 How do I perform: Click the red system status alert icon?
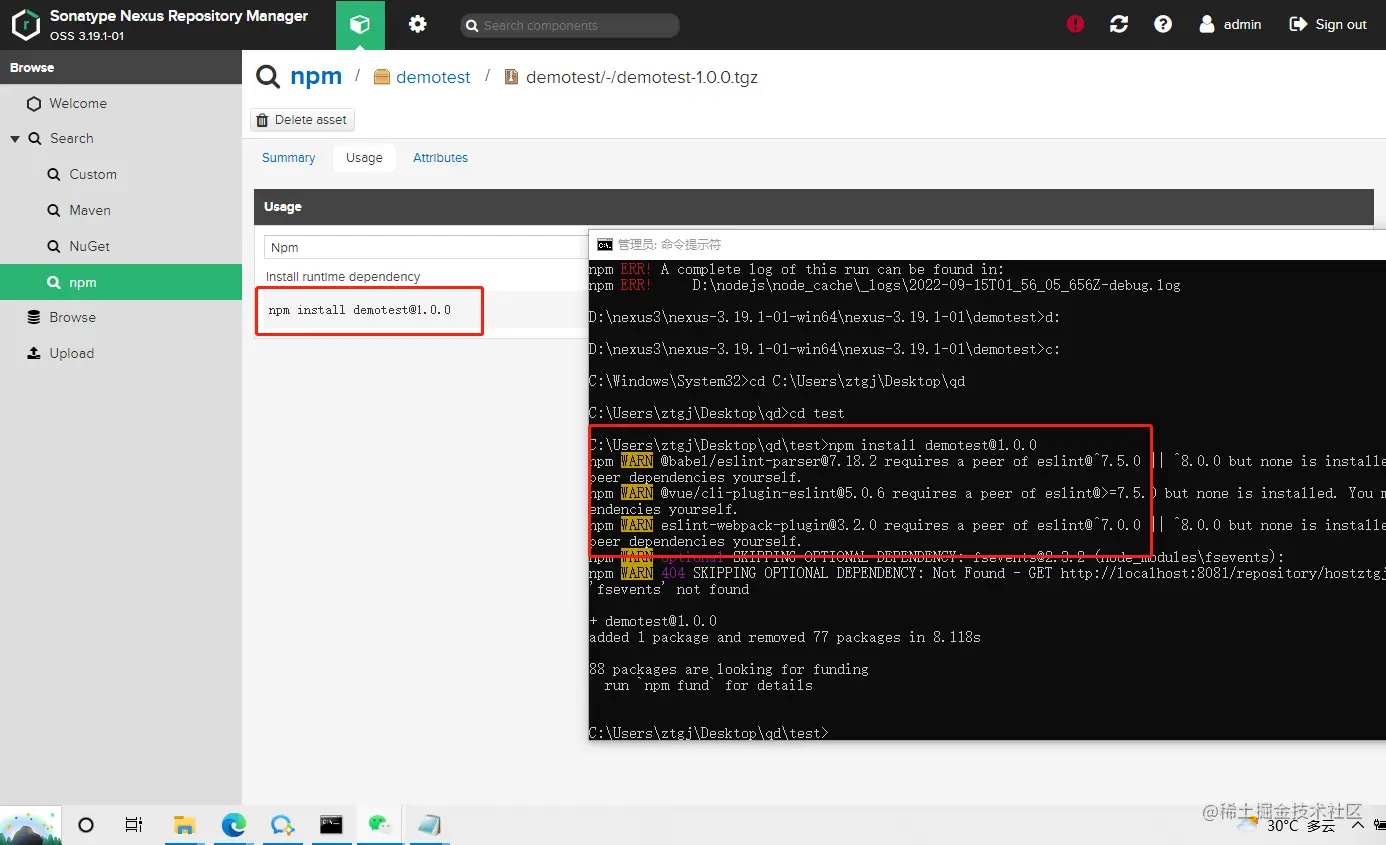[1076, 24]
